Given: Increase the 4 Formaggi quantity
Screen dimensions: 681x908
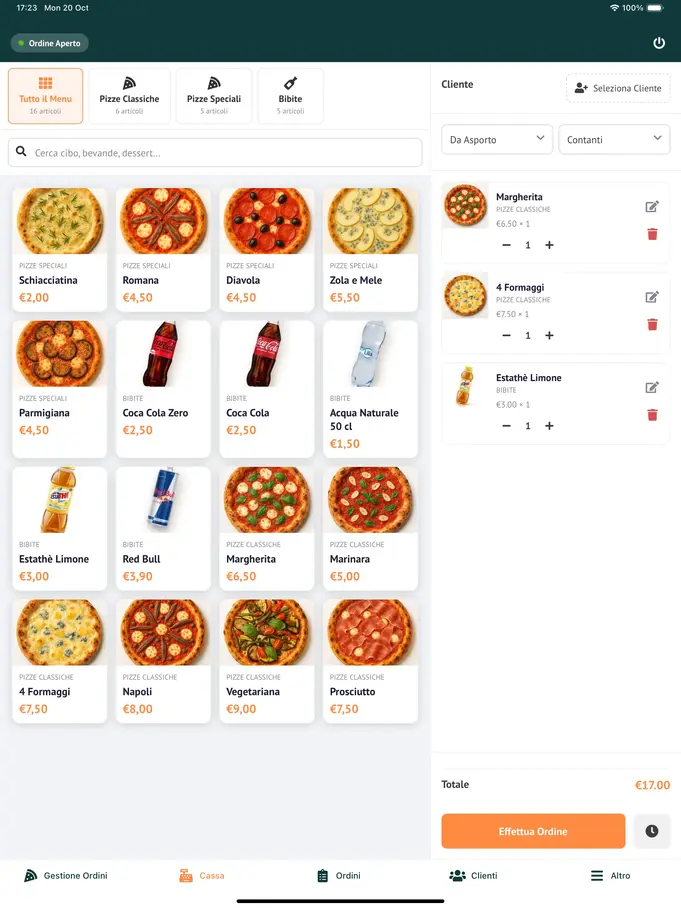Looking at the screenshot, I should click(x=549, y=335).
